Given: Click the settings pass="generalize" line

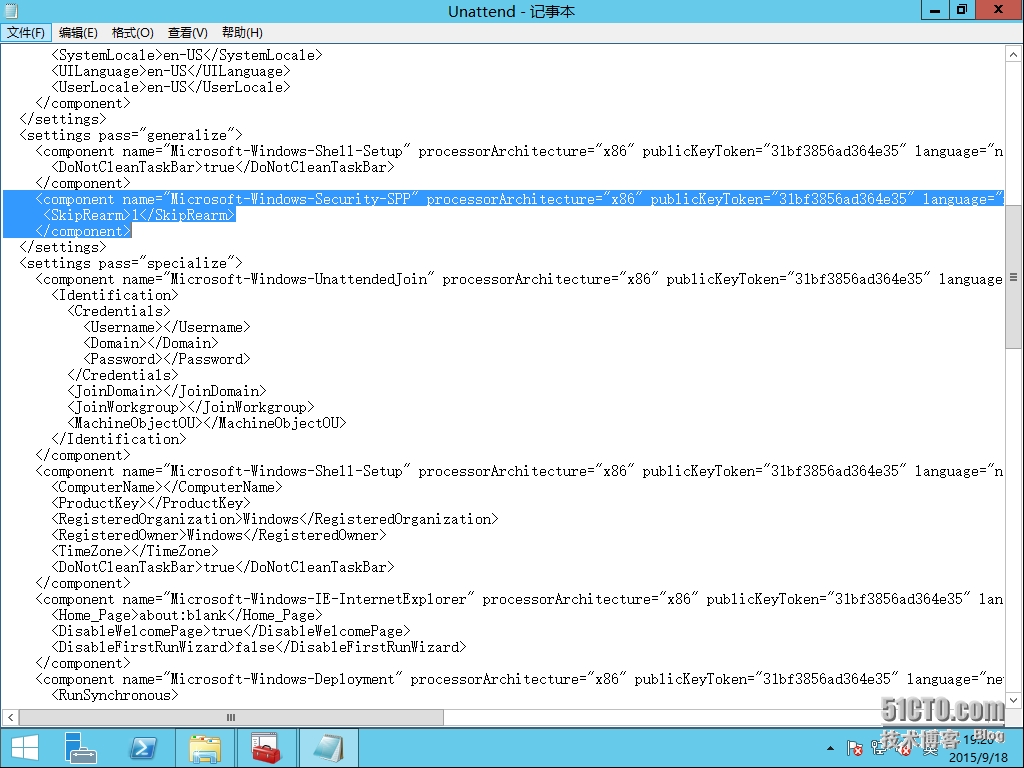Looking at the screenshot, I should click(x=131, y=135).
